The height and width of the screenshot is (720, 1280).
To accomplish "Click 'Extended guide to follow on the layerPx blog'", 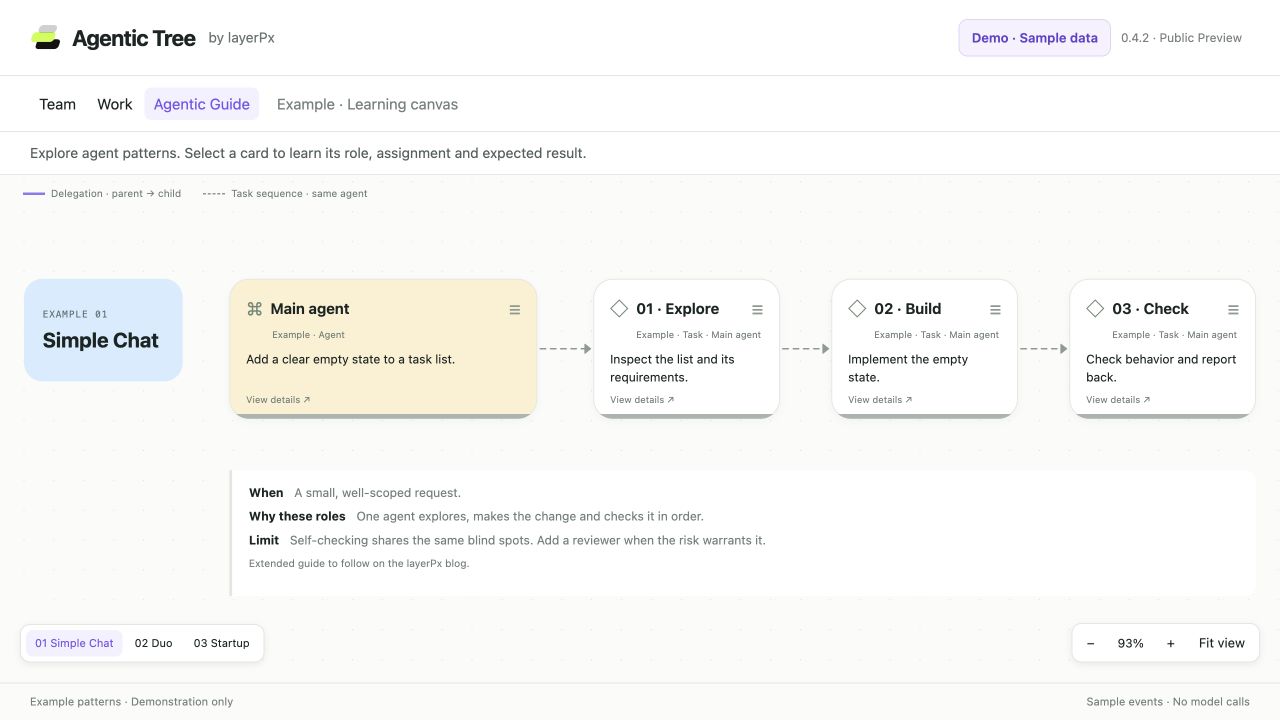I will pos(359,563).
